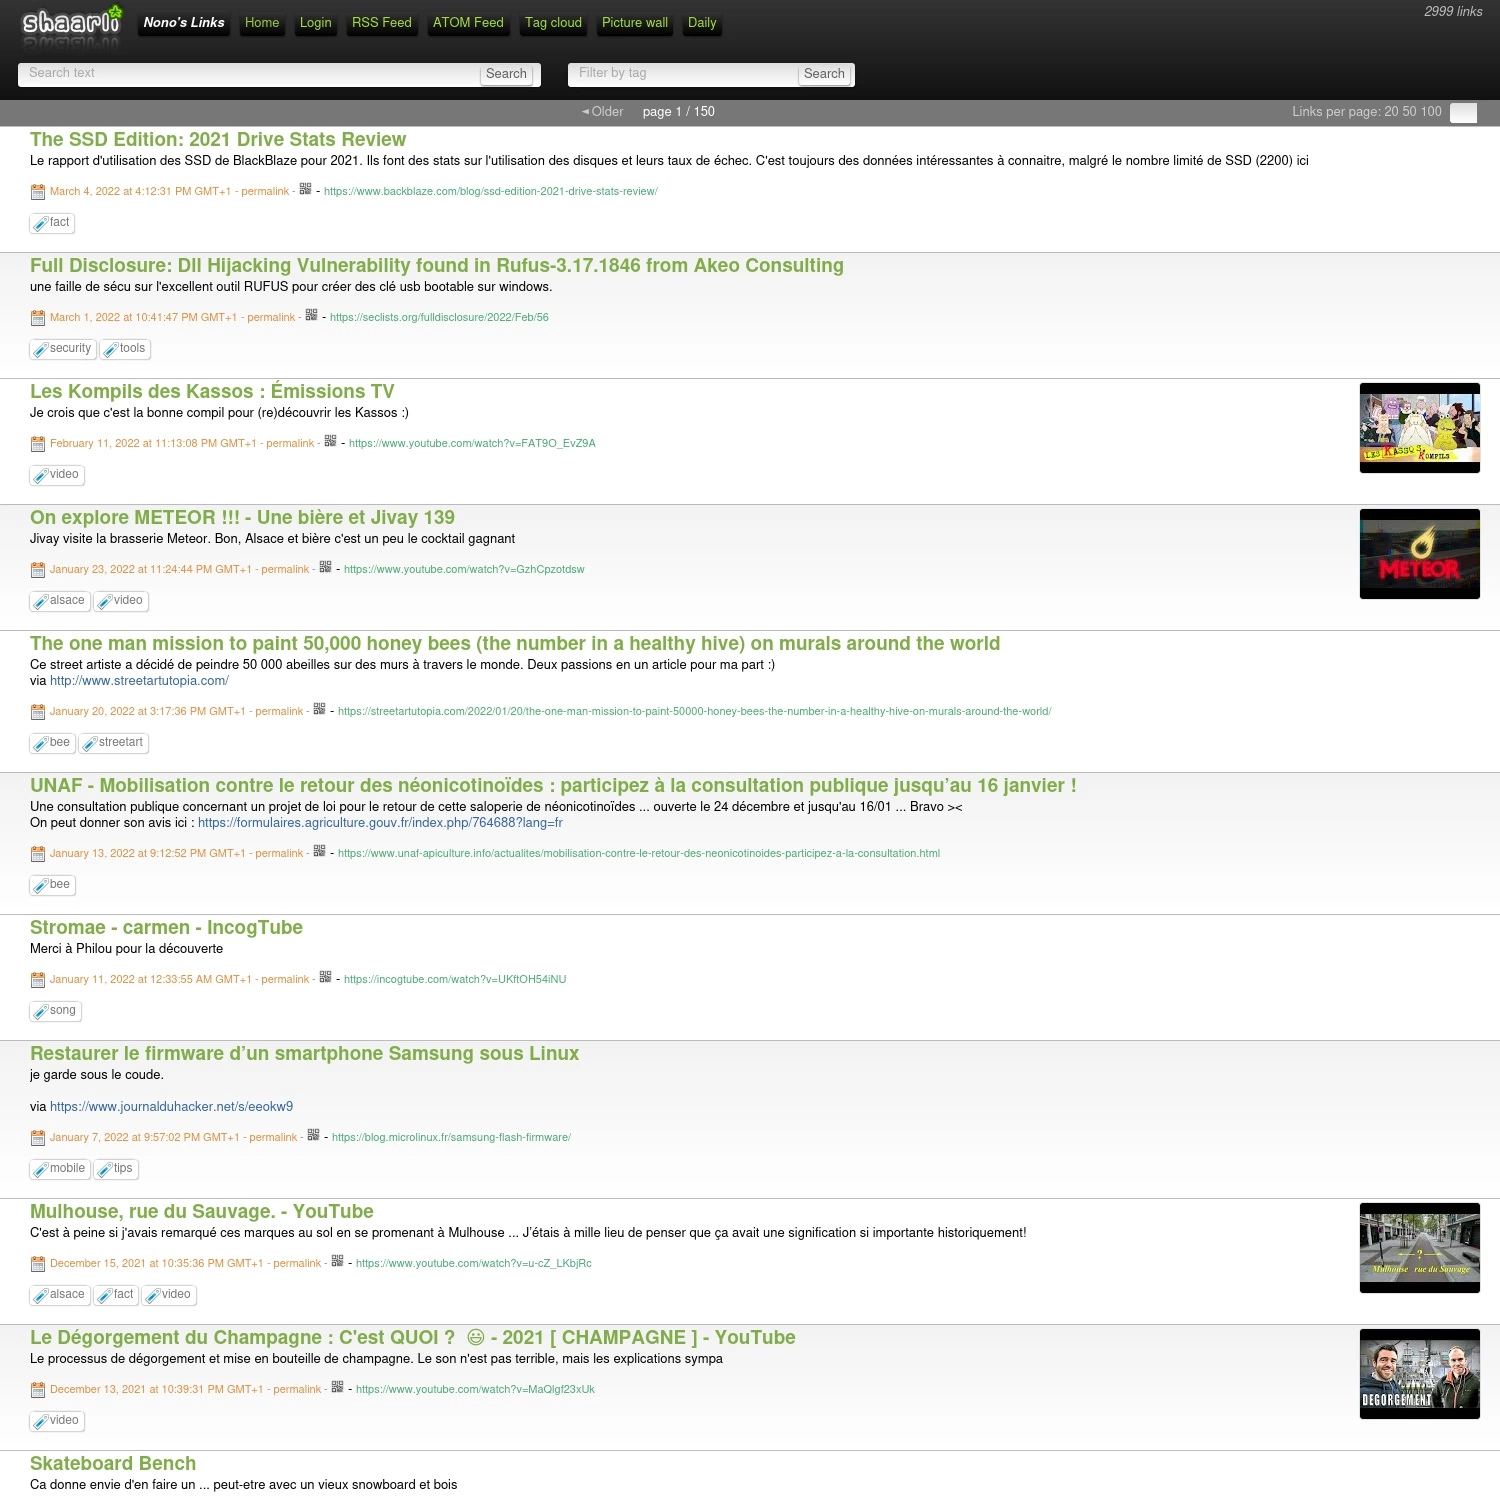Viewport: 1500px width, 1500px height.
Task: Open QR code for Mulhouse rue du Sauvage
Action: pos(337,1260)
